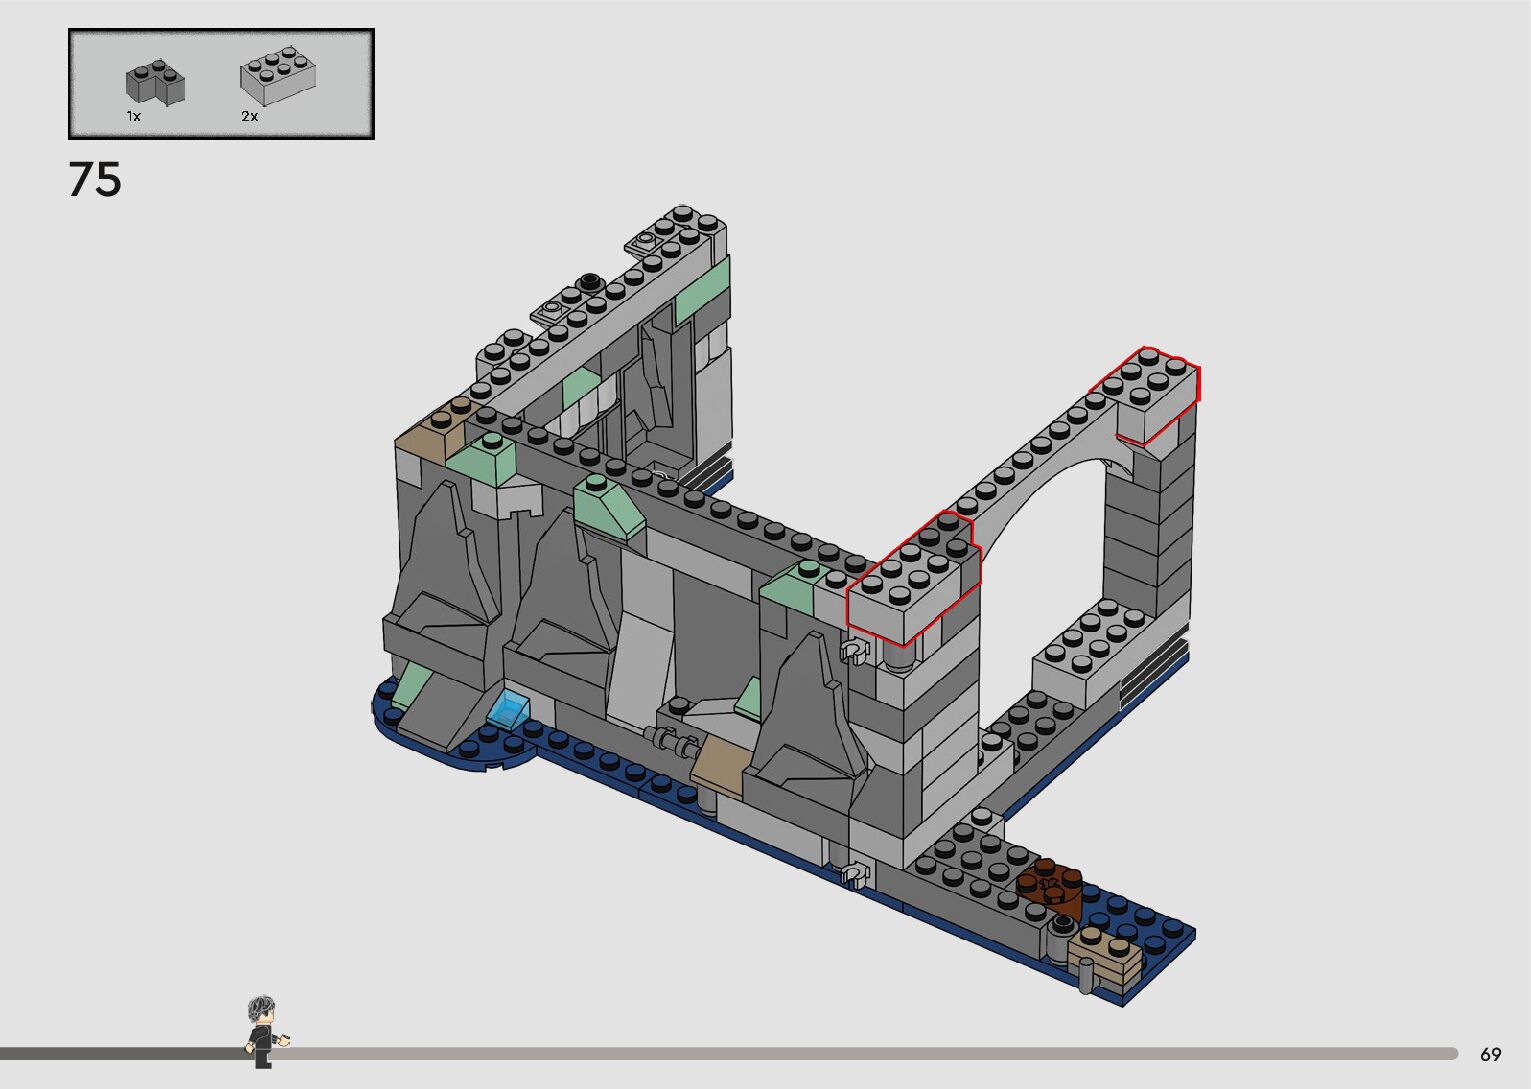Screen dimensions: 1531x1089
Task: Select the tan brick at the walkway end
Action: [1104, 953]
